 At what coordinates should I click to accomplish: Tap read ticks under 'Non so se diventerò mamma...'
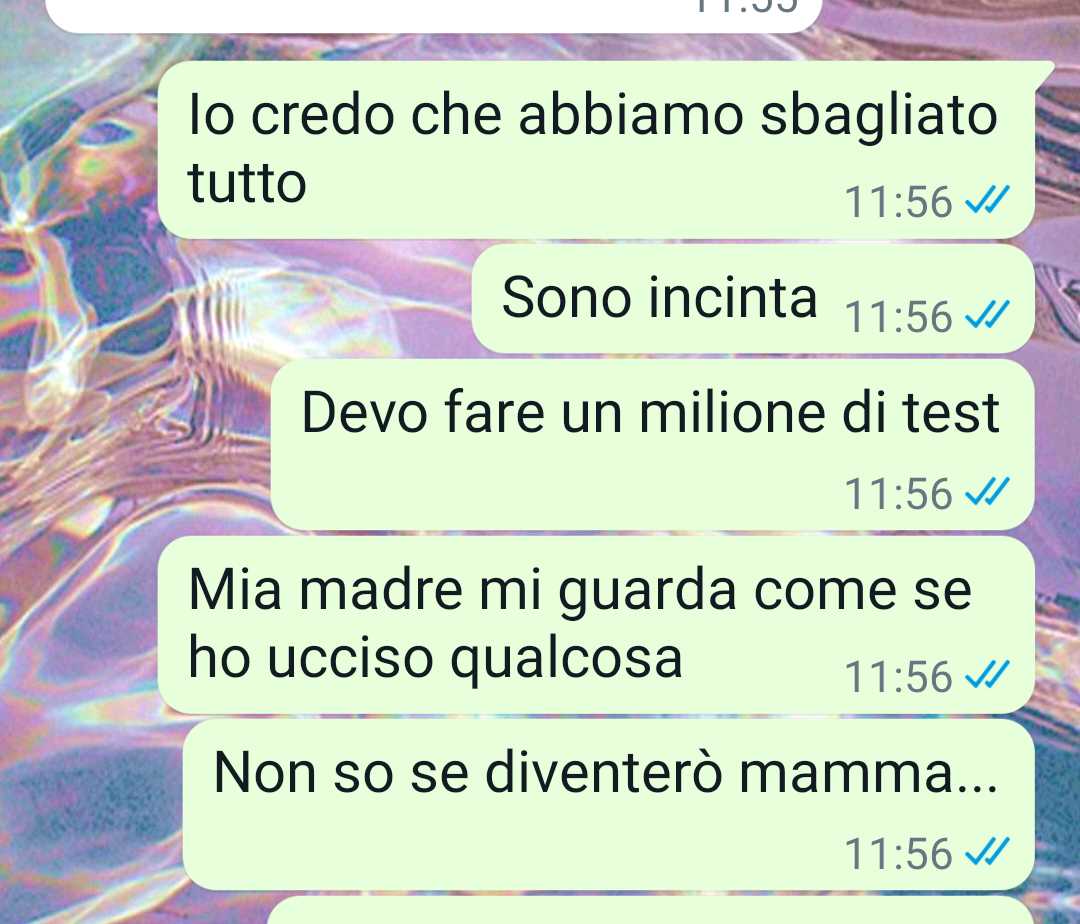(987, 852)
